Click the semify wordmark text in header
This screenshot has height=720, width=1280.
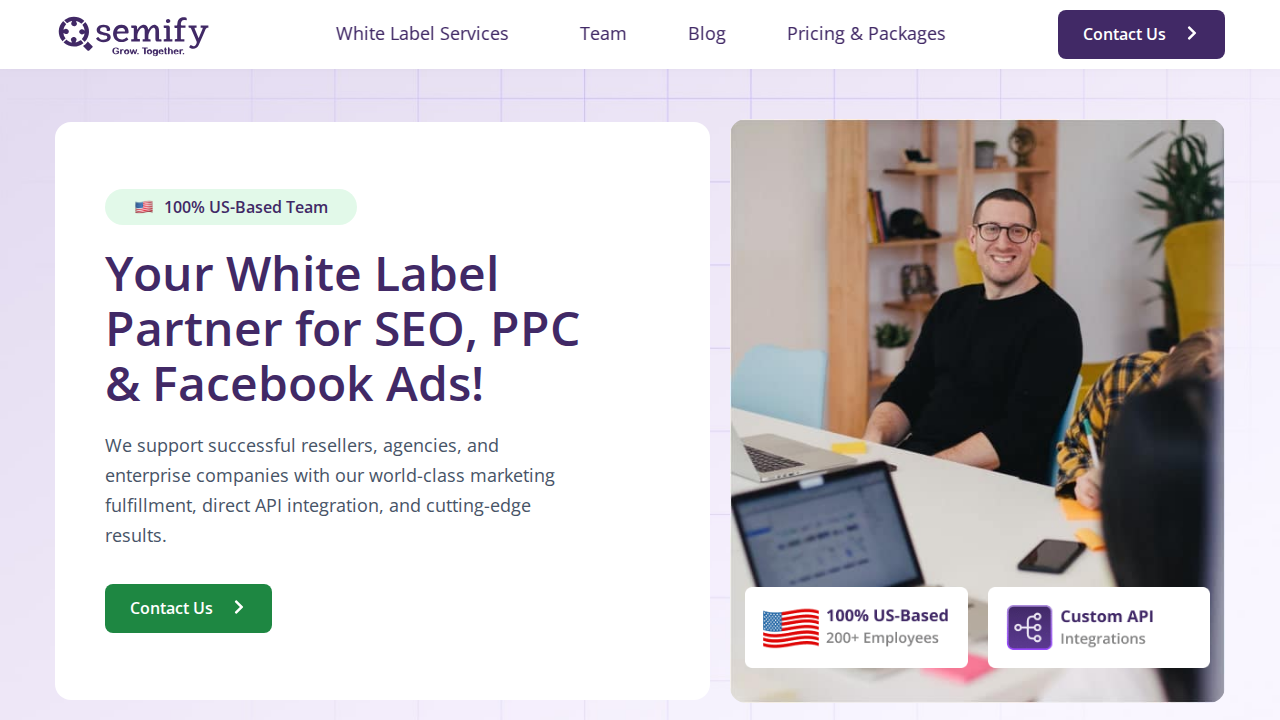click(153, 30)
